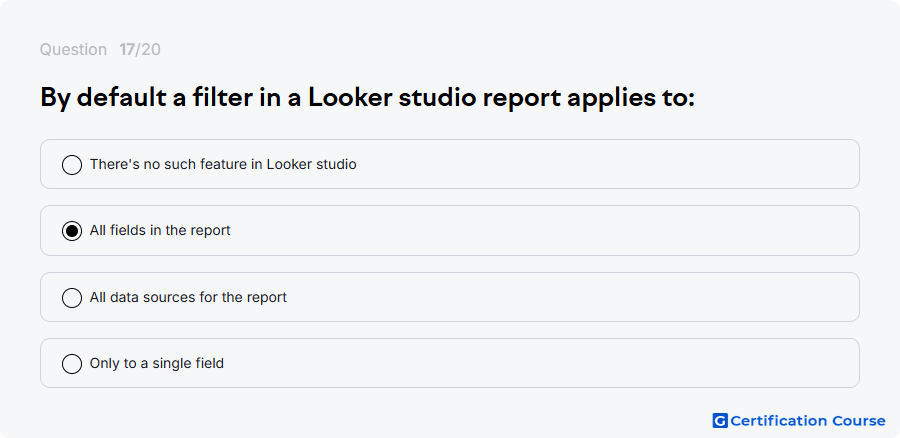Click the "Question" label at the top

(73, 50)
